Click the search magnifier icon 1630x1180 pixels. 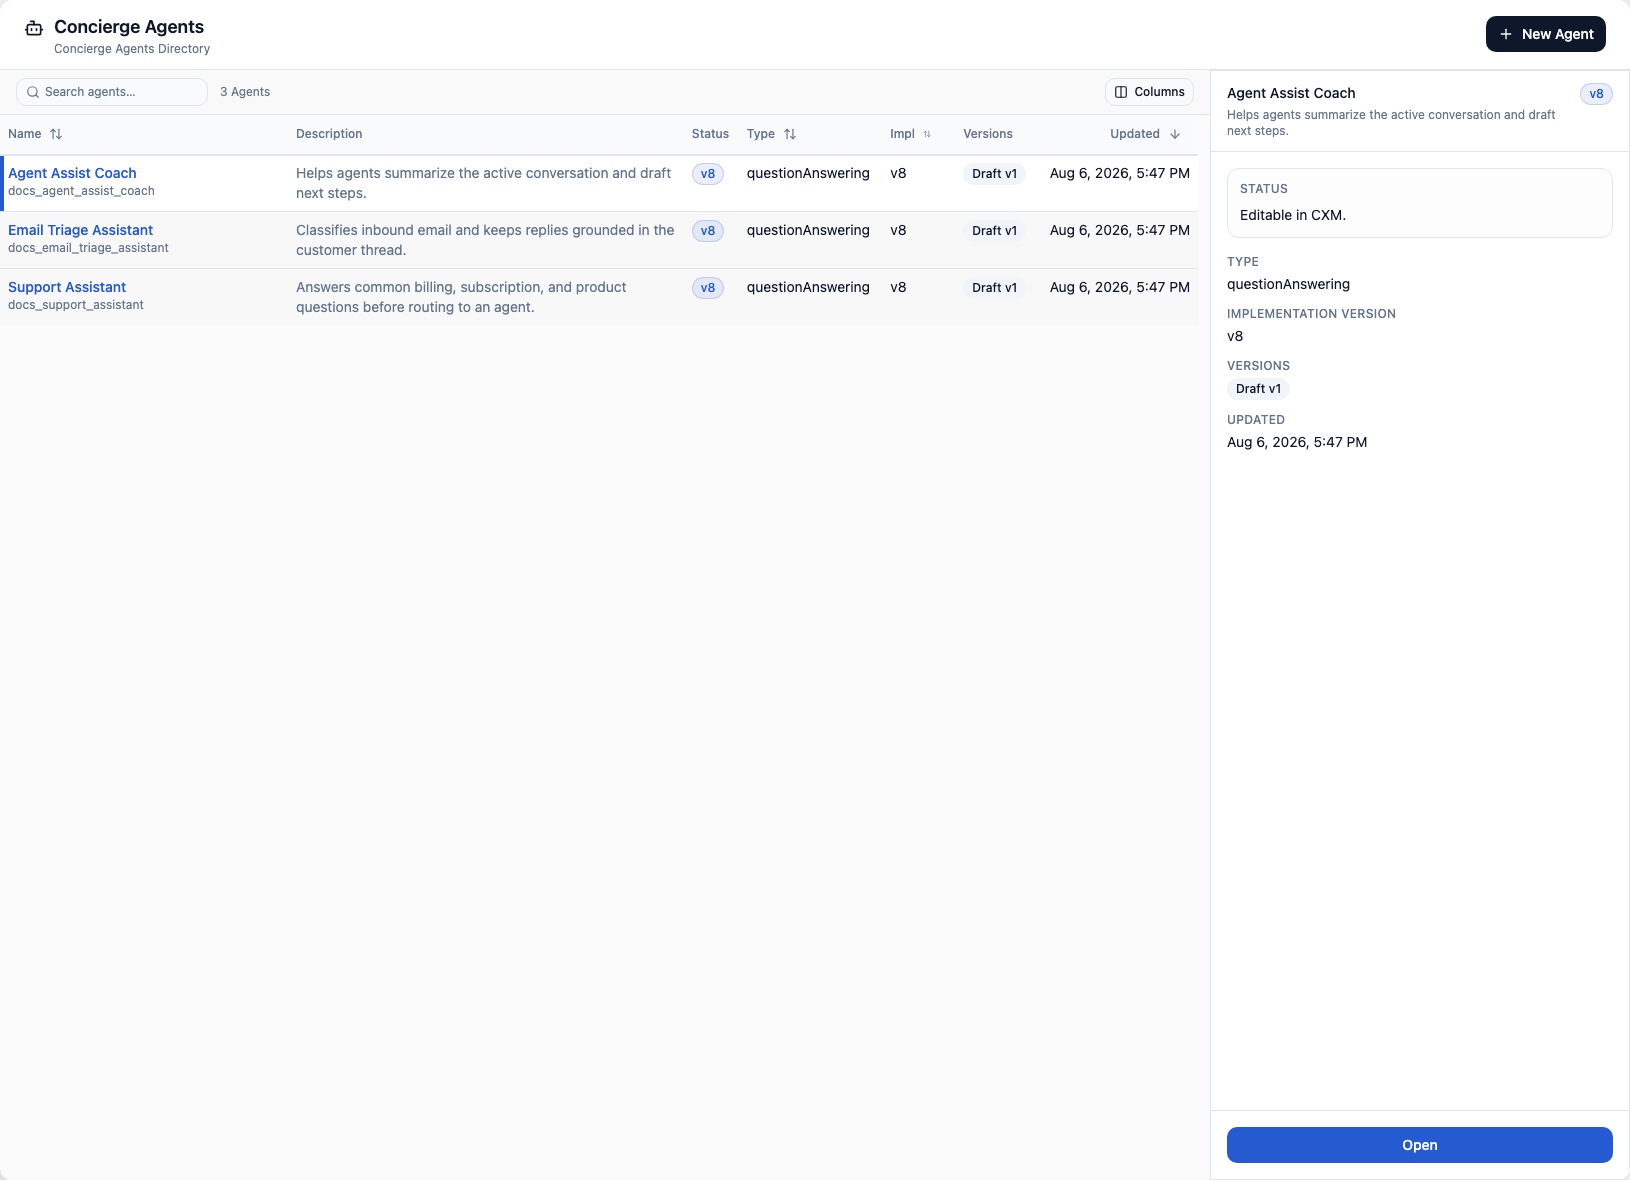[x=33, y=92]
